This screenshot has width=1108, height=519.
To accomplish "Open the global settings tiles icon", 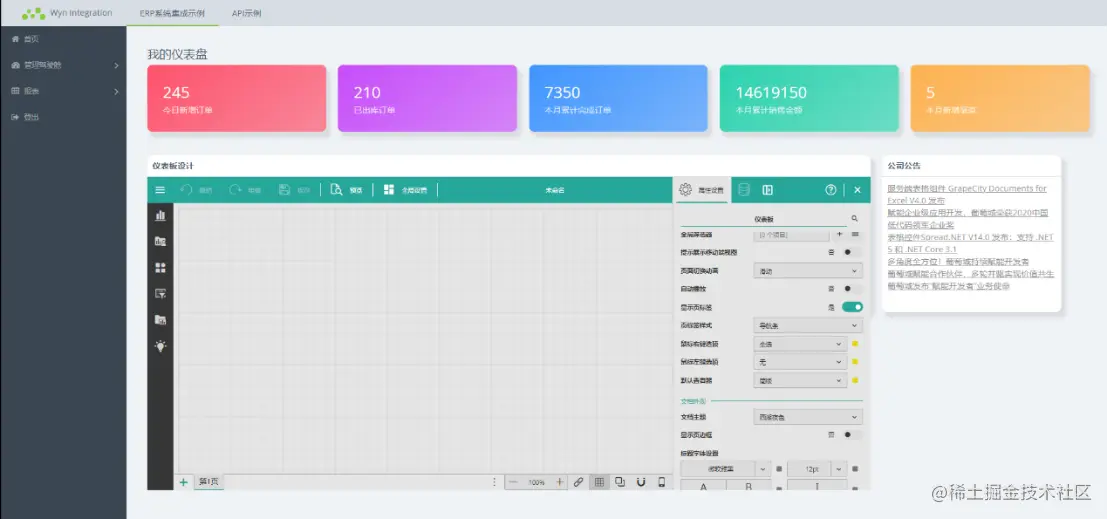I will point(389,189).
